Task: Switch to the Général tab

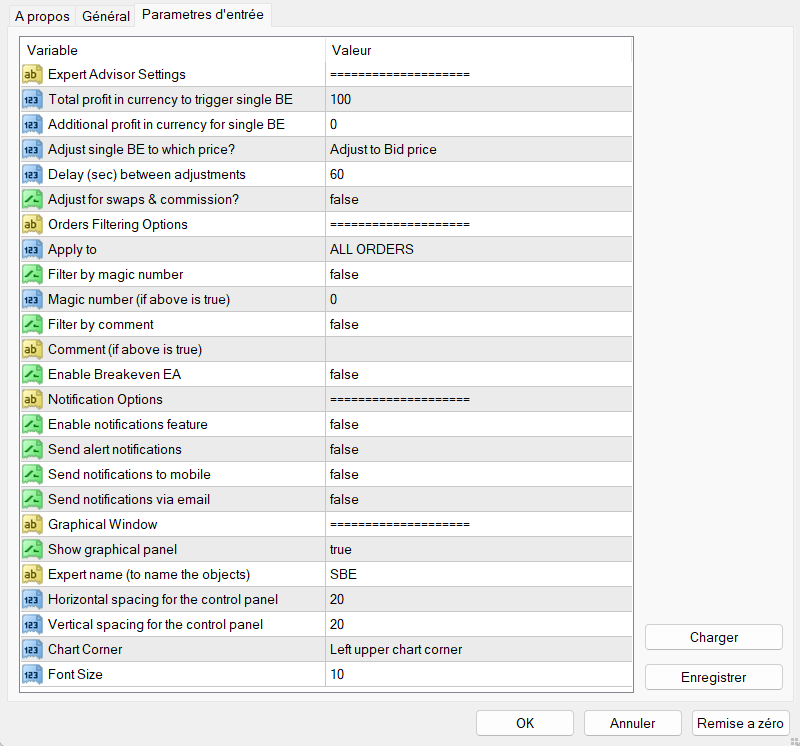Action: 105,17
